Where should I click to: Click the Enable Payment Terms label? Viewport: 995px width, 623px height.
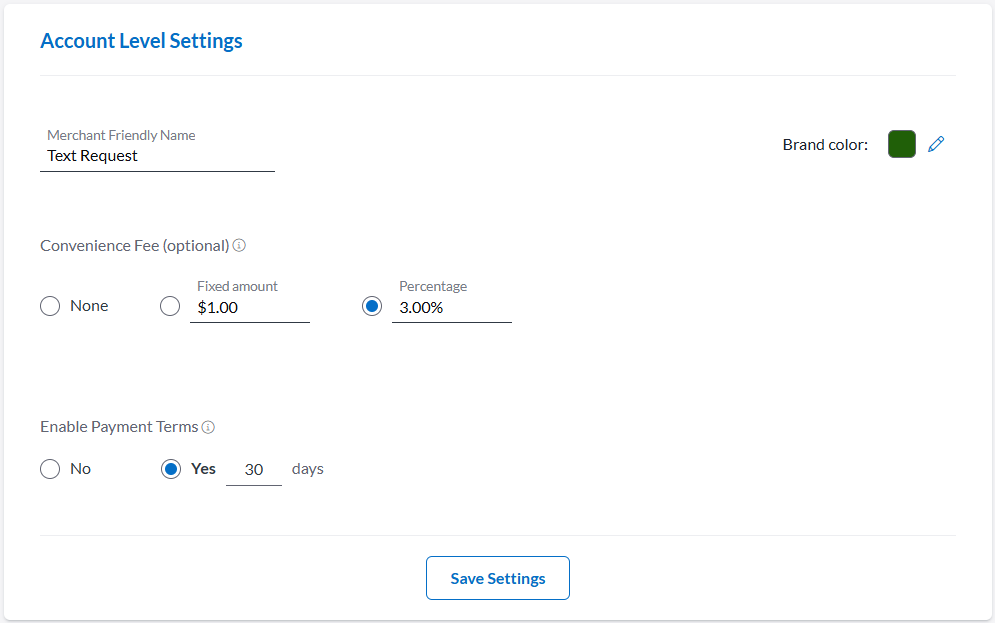point(119,427)
